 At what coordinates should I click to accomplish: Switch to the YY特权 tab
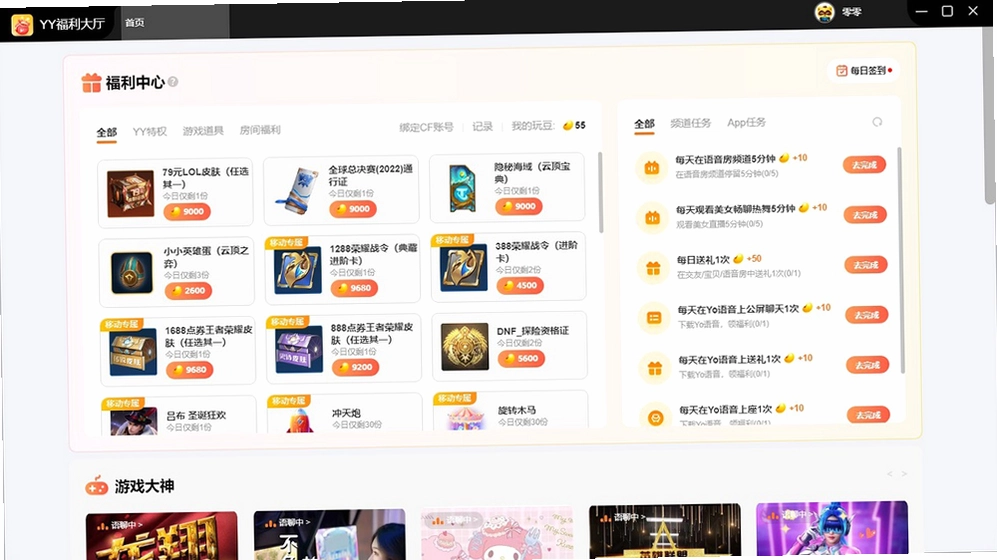click(x=149, y=132)
